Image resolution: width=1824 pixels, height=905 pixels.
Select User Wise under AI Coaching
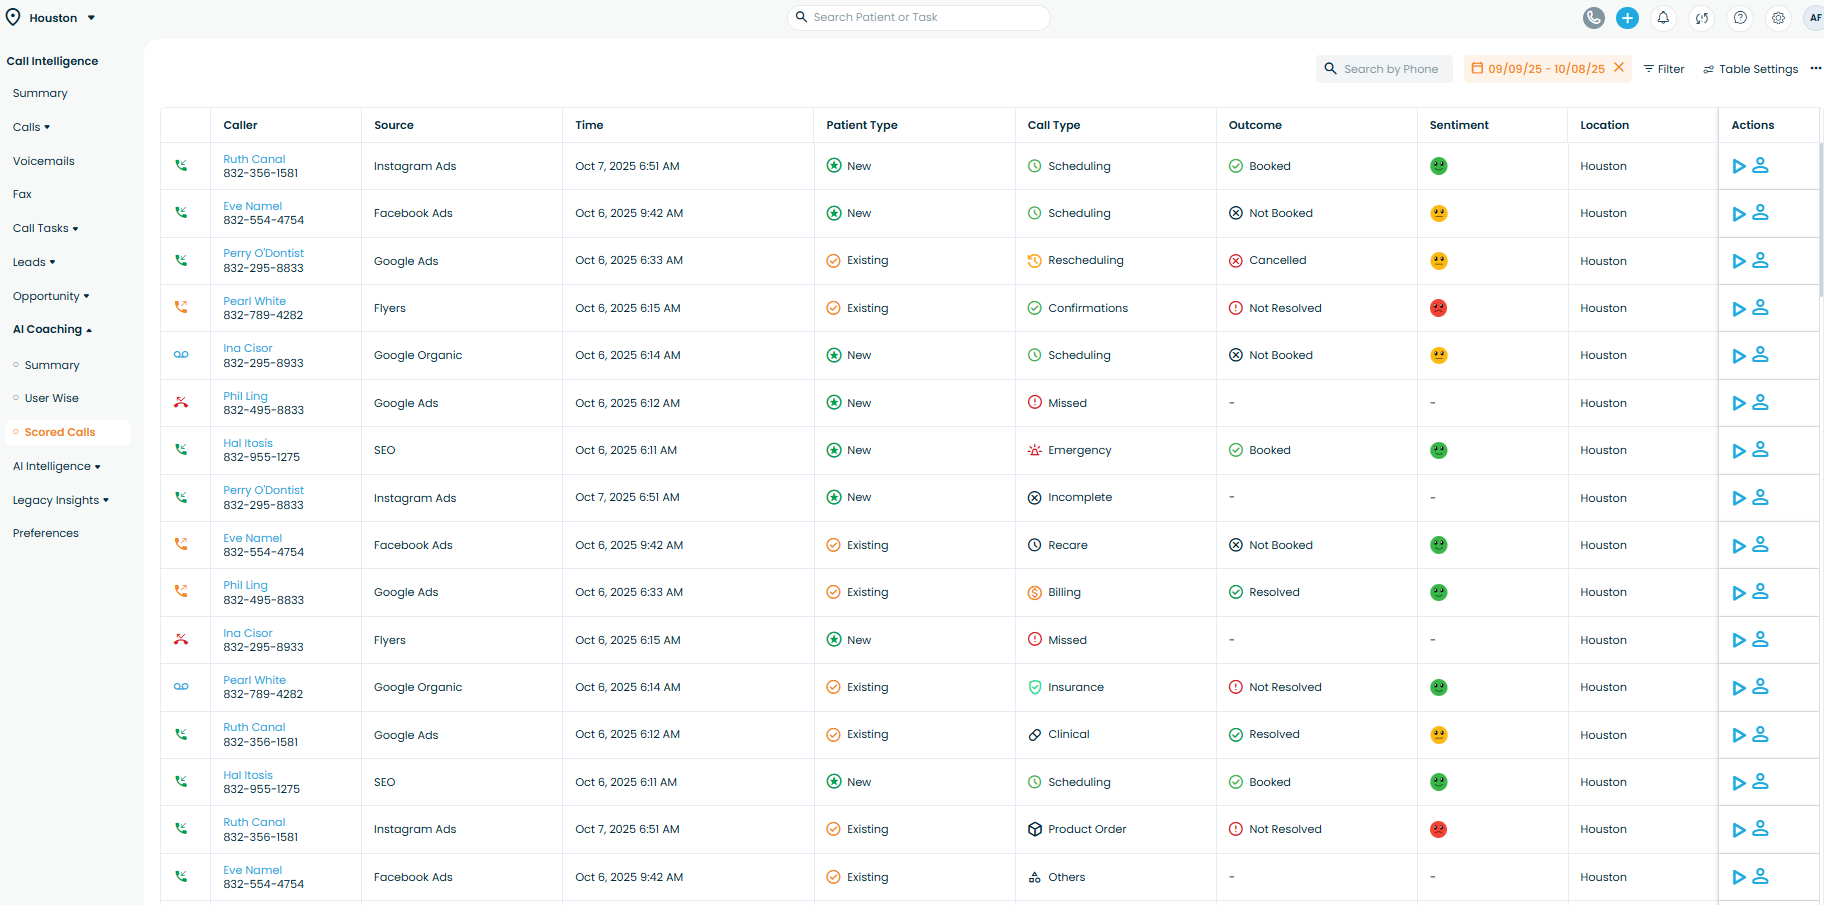[x=52, y=398]
